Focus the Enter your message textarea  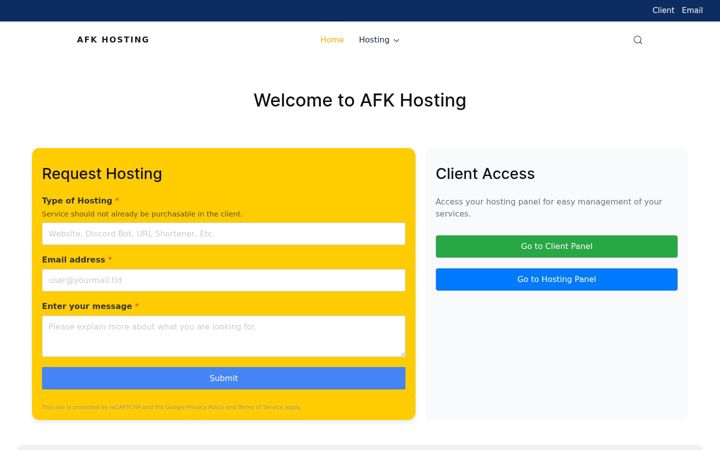click(224, 336)
